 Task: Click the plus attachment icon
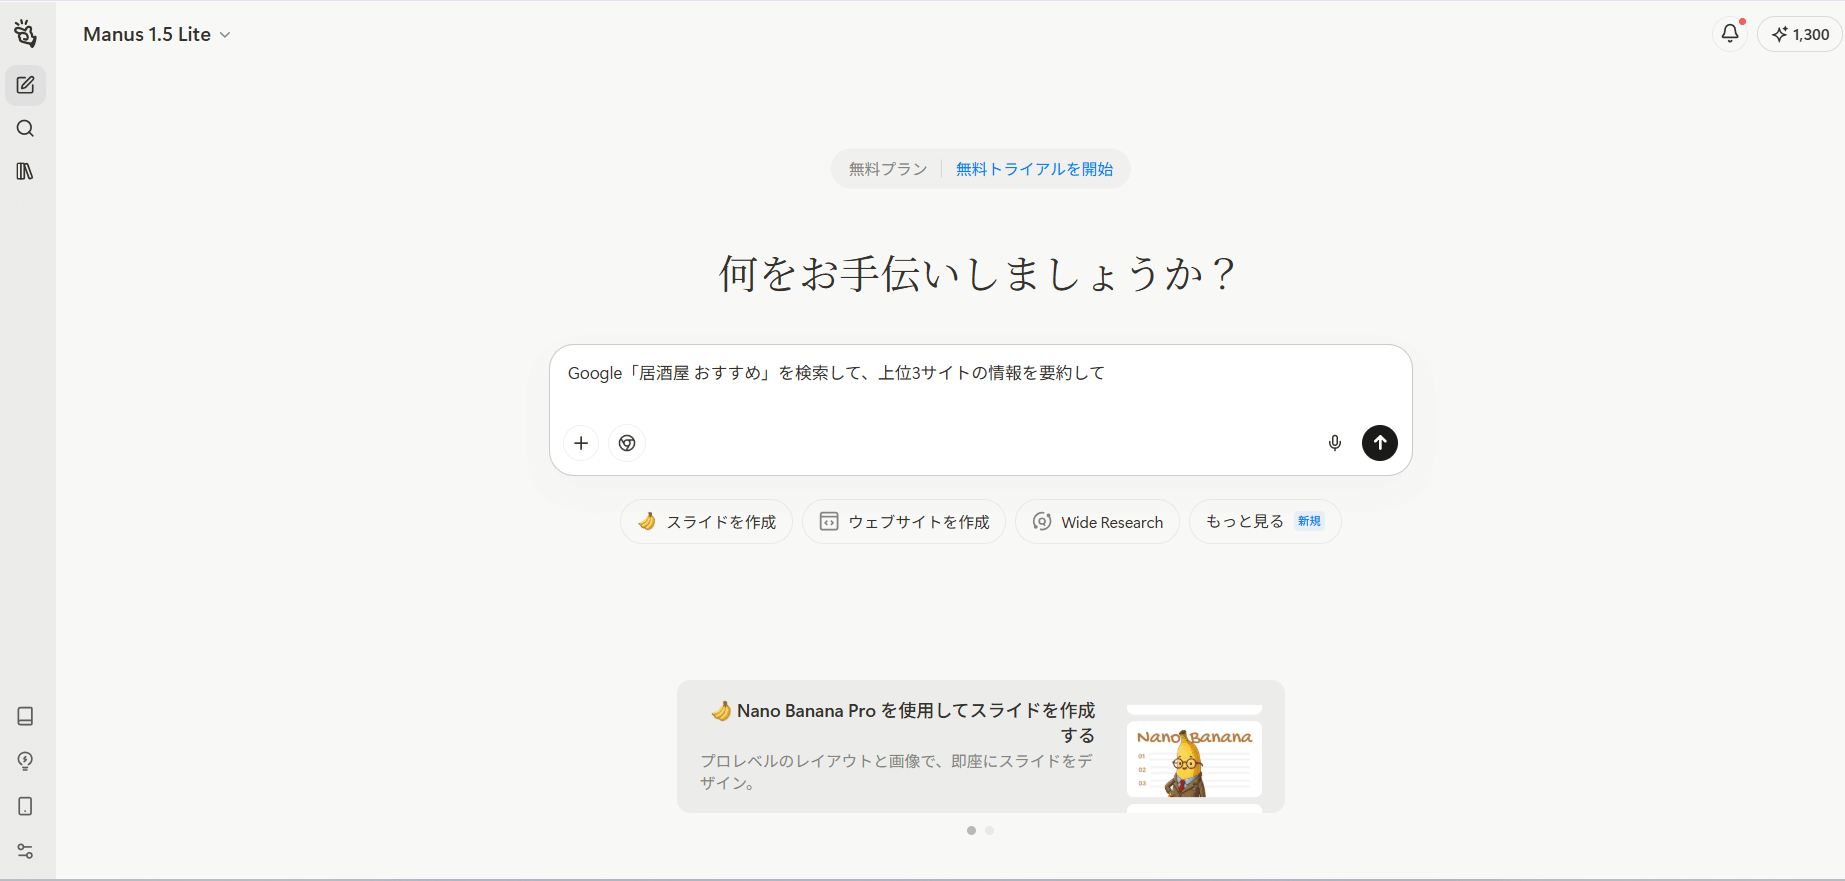(581, 443)
